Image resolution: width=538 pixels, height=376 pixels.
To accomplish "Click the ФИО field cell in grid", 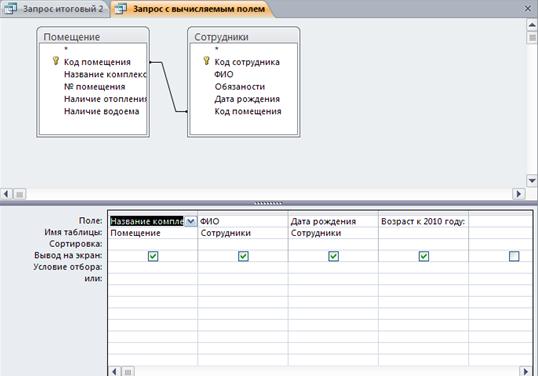I will (x=243, y=222).
